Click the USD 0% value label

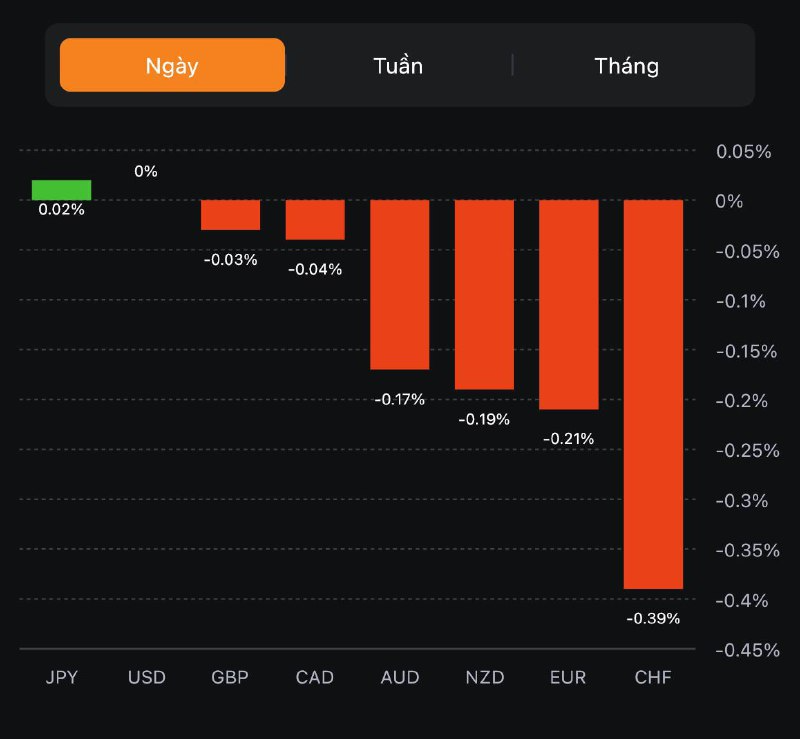pyautogui.click(x=146, y=171)
